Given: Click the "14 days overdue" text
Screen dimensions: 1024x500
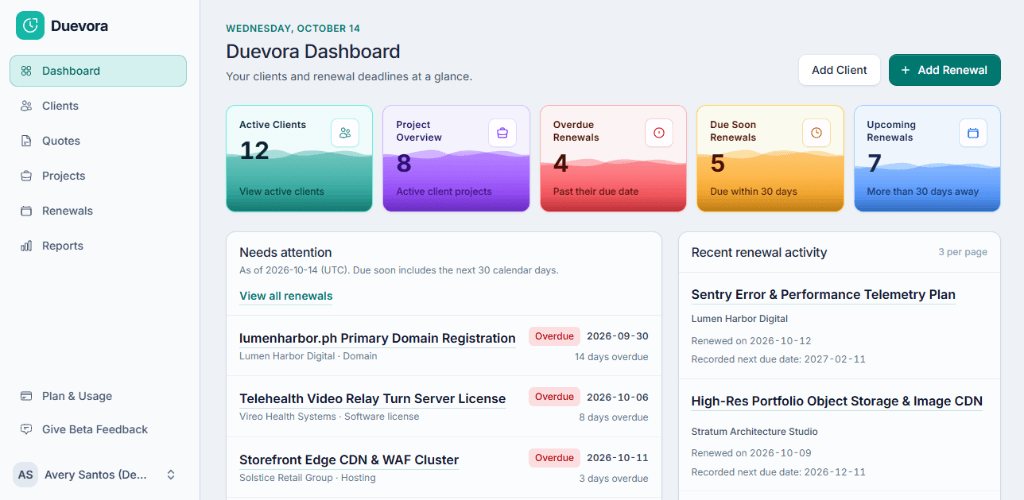Looking at the screenshot, I should (612, 357).
